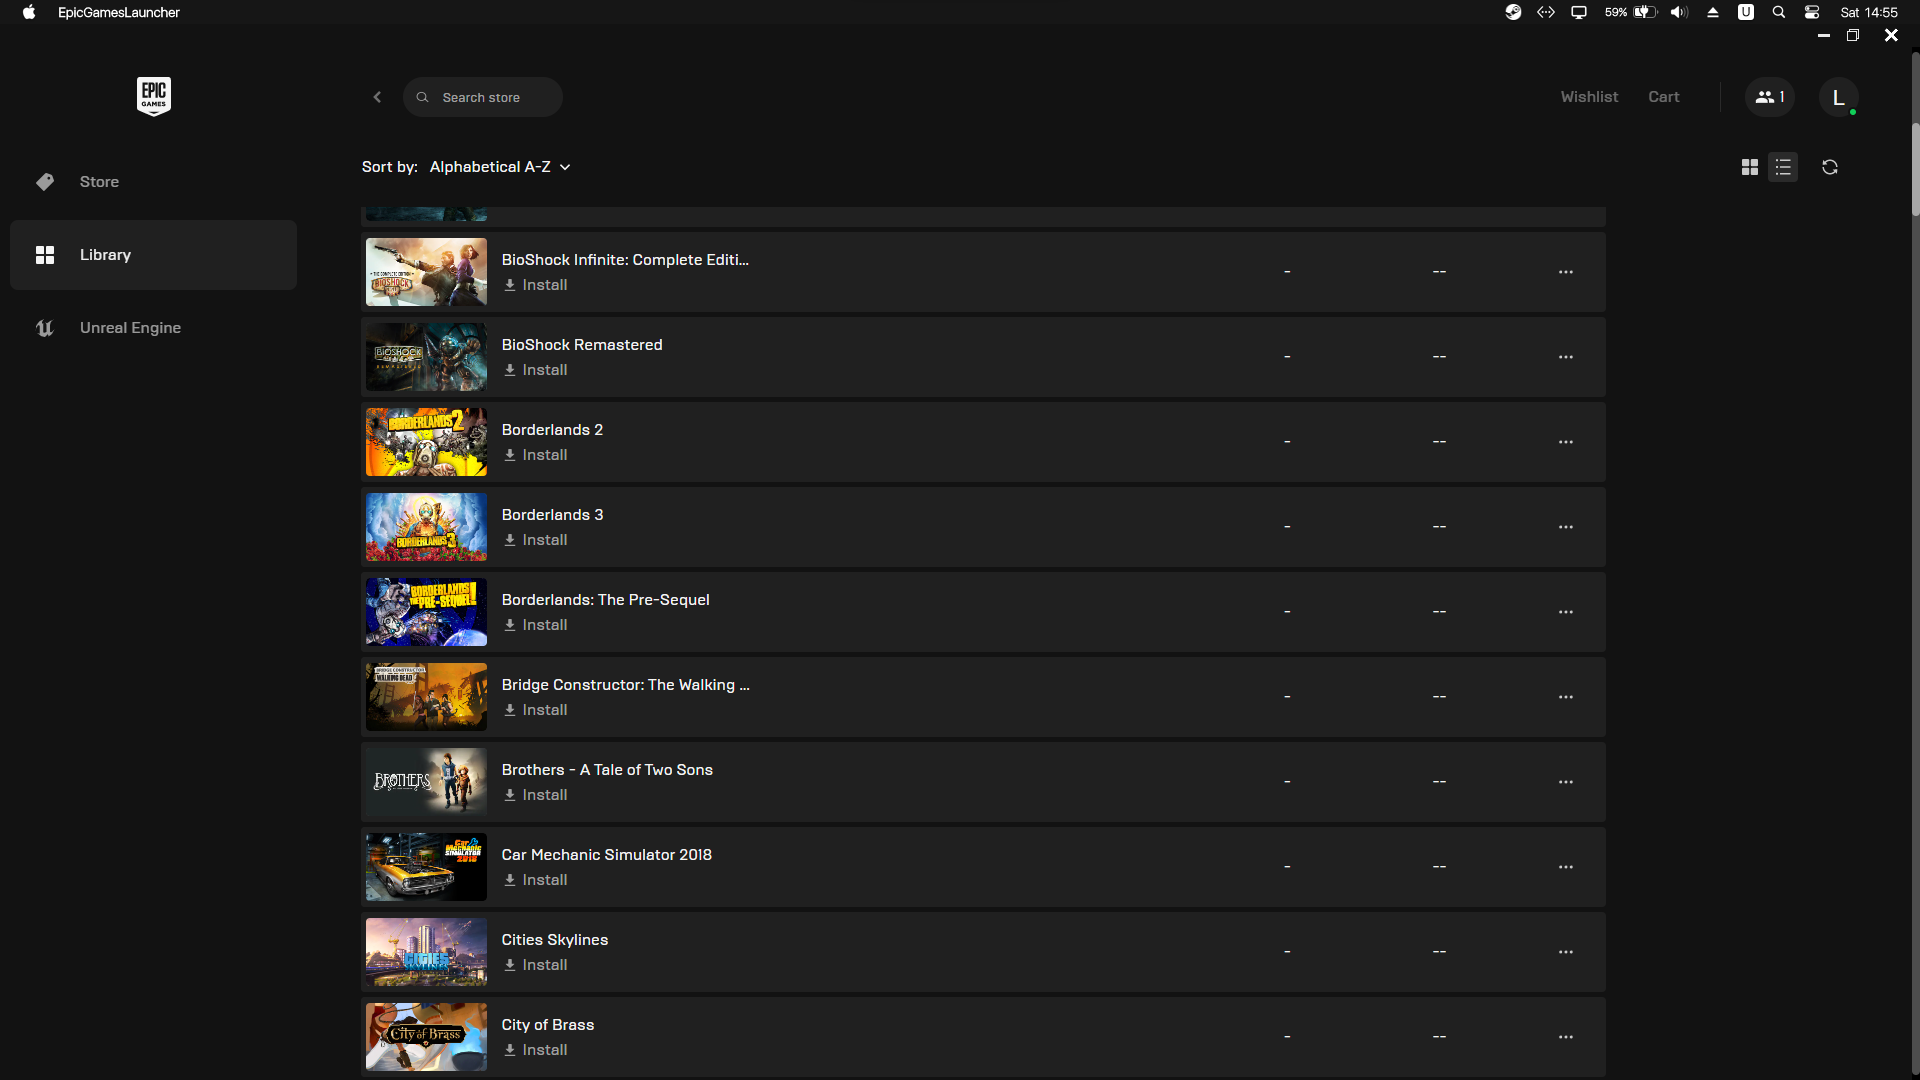Switch library to list view
This screenshot has height=1080, width=1920.
[x=1783, y=167]
